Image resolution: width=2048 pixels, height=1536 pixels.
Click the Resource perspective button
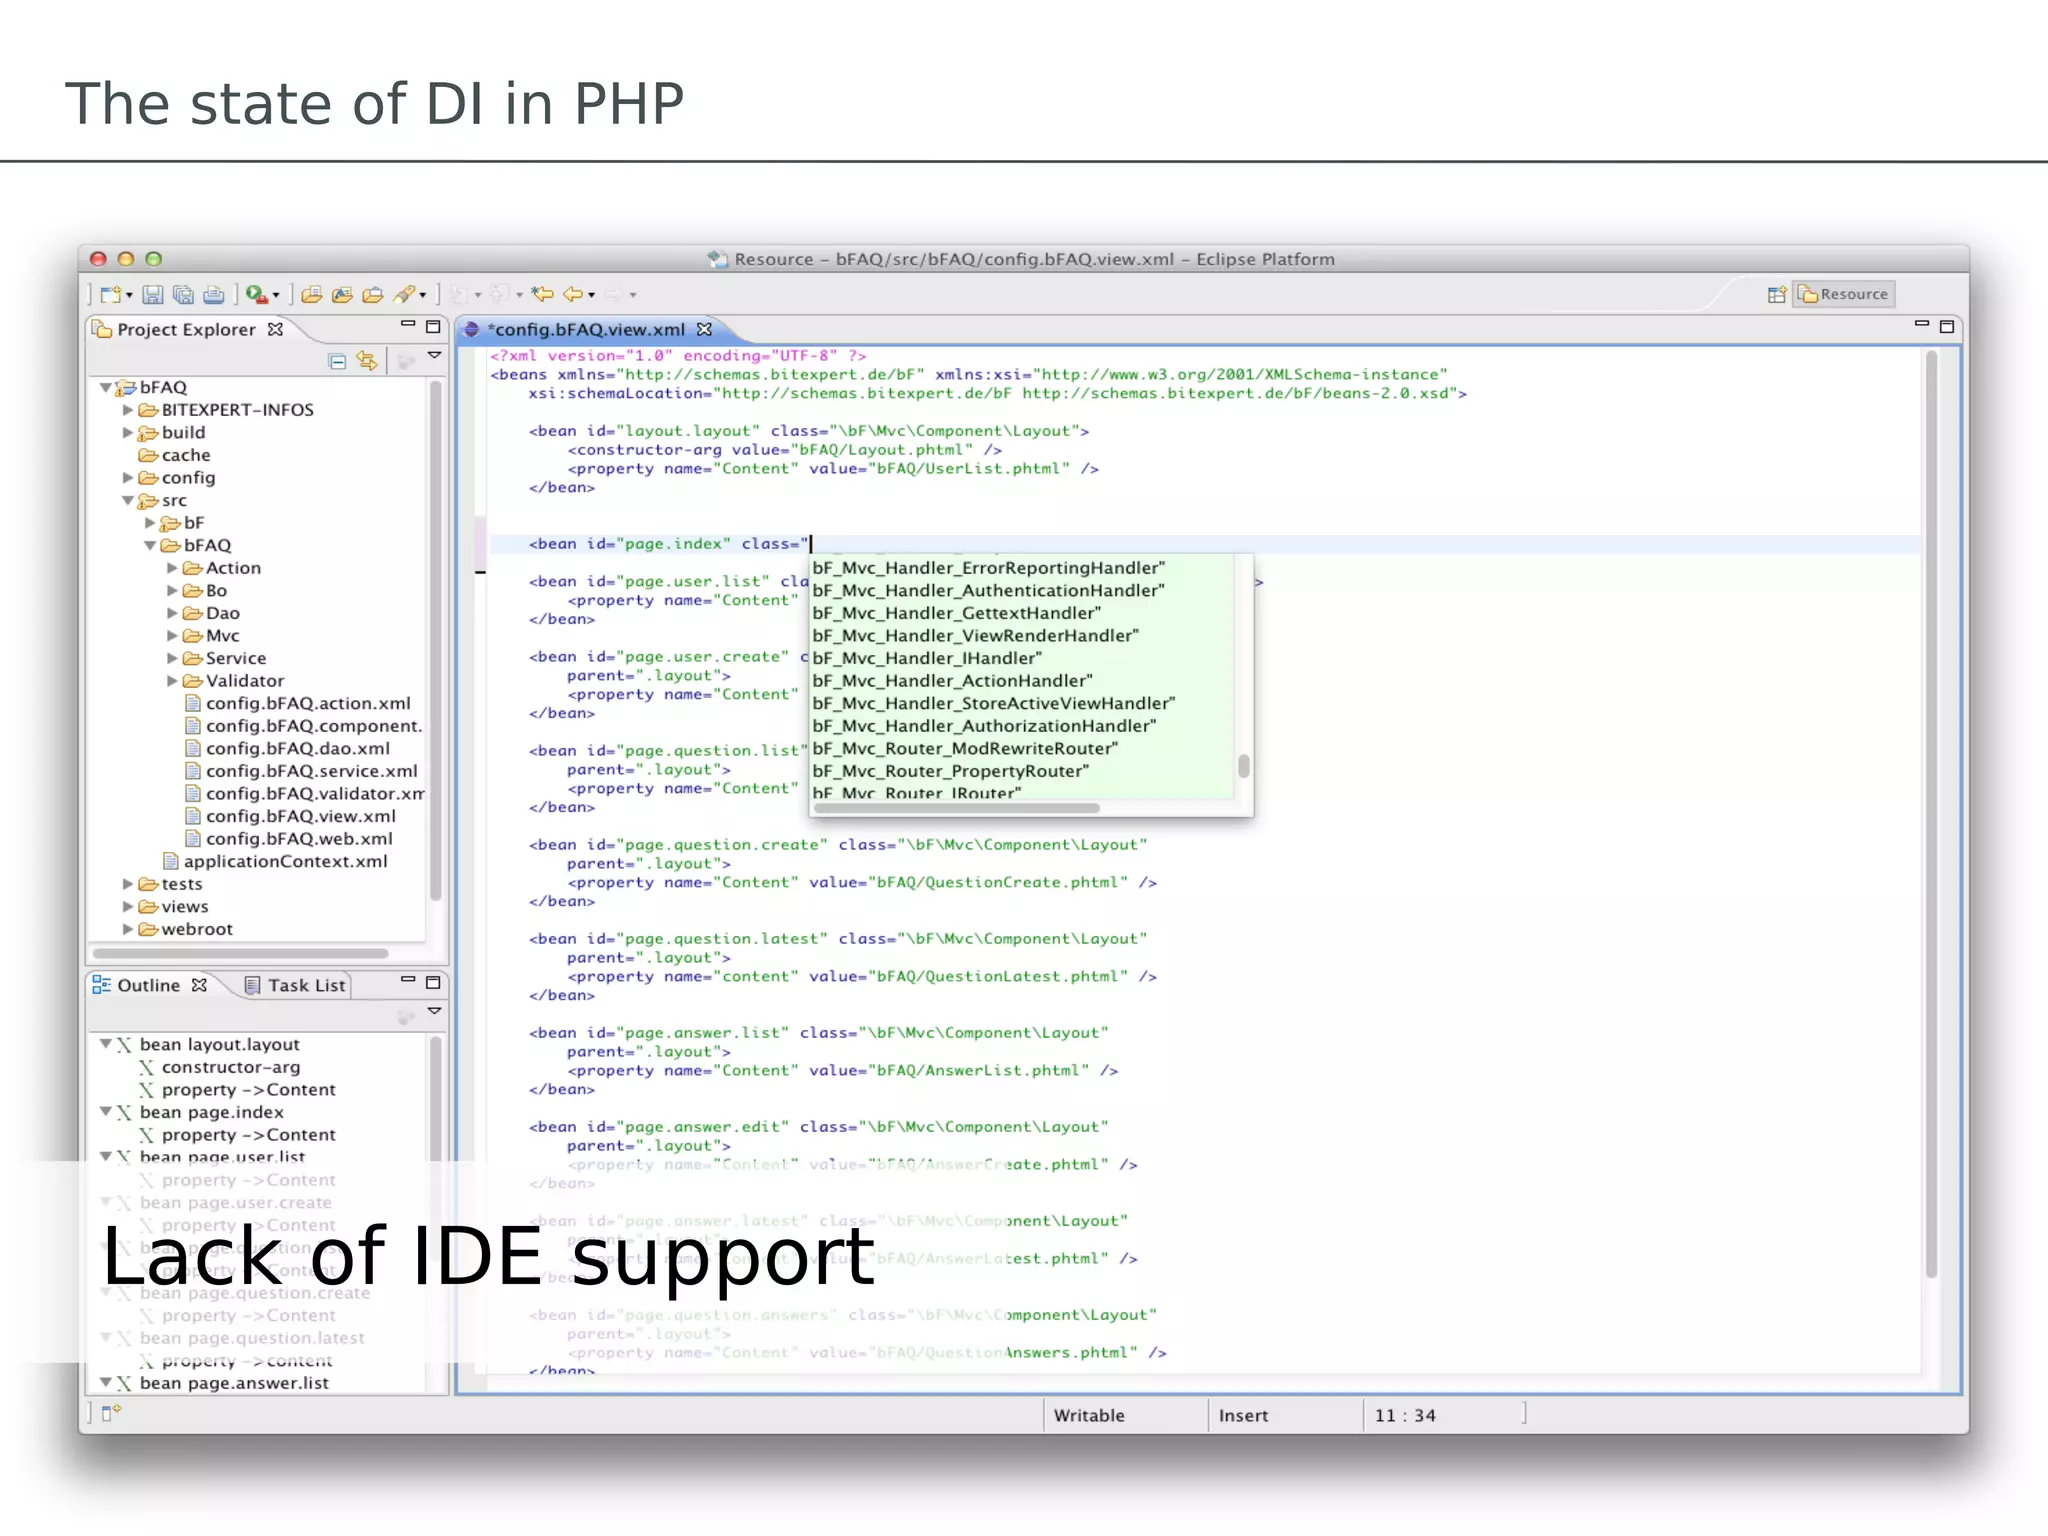(x=1844, y=294)
